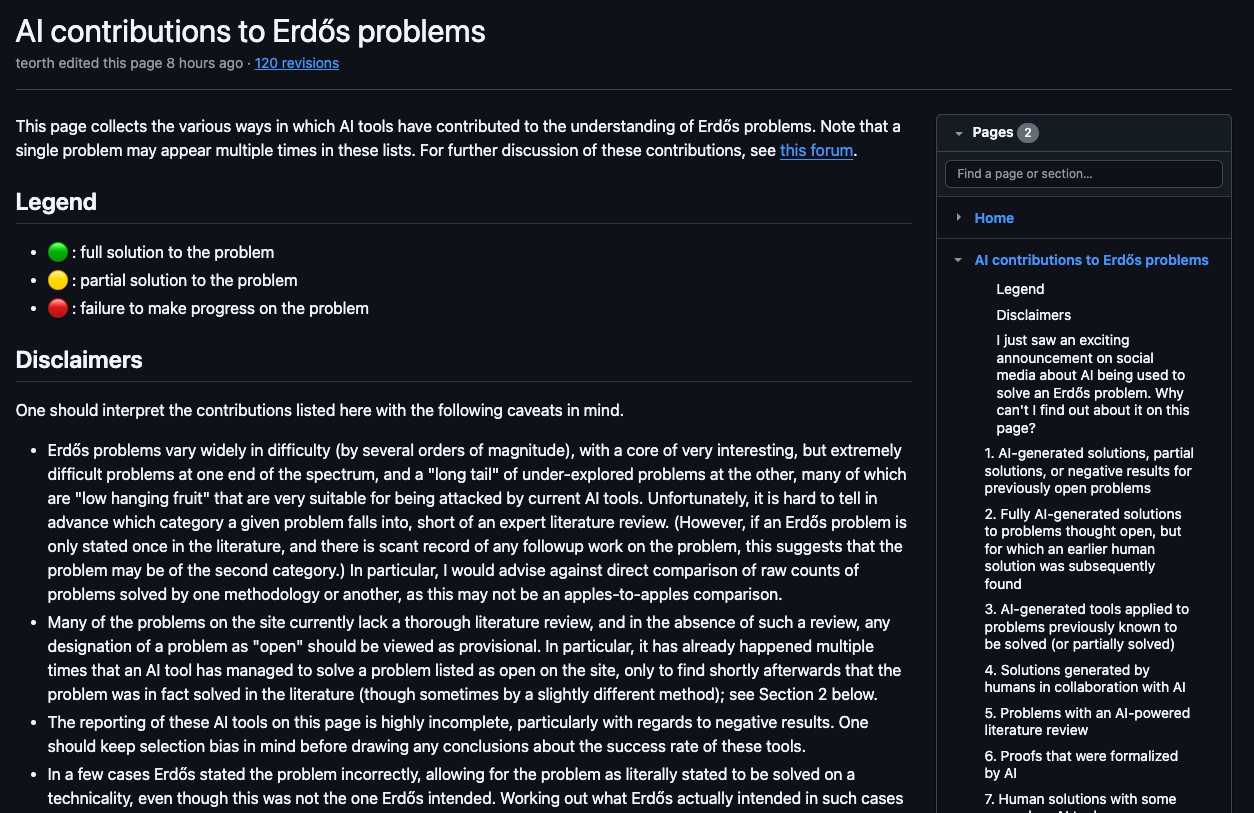Focus the "Find a page or section" field
The width and height of the screenshot is (1254, 813).
coord(1083,174)
